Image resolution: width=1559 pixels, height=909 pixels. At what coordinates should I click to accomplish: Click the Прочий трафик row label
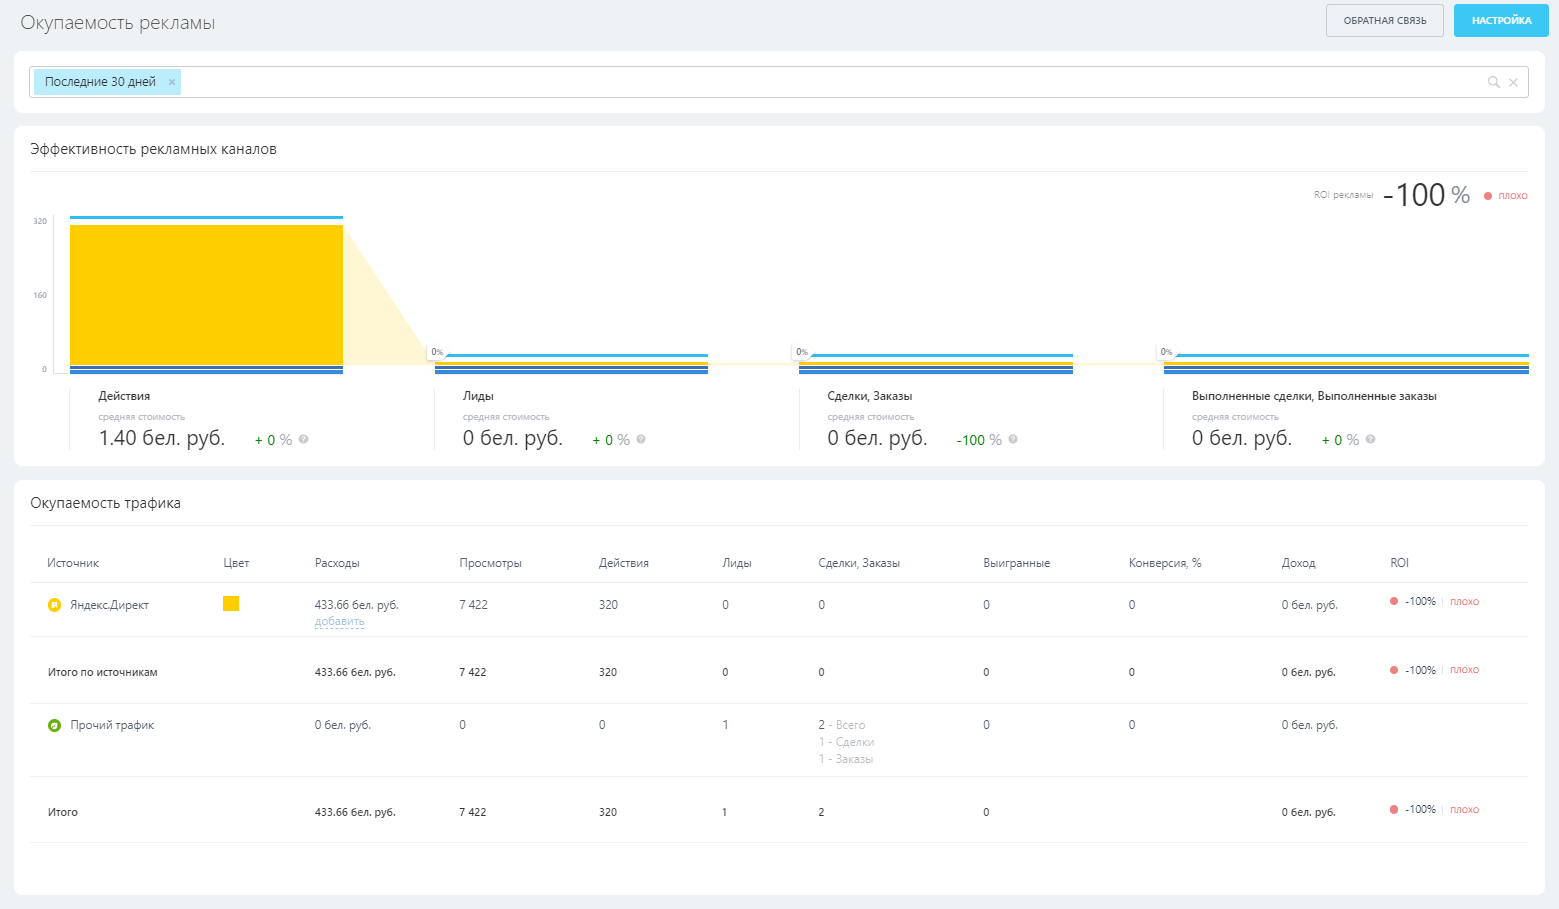point(112,725)
